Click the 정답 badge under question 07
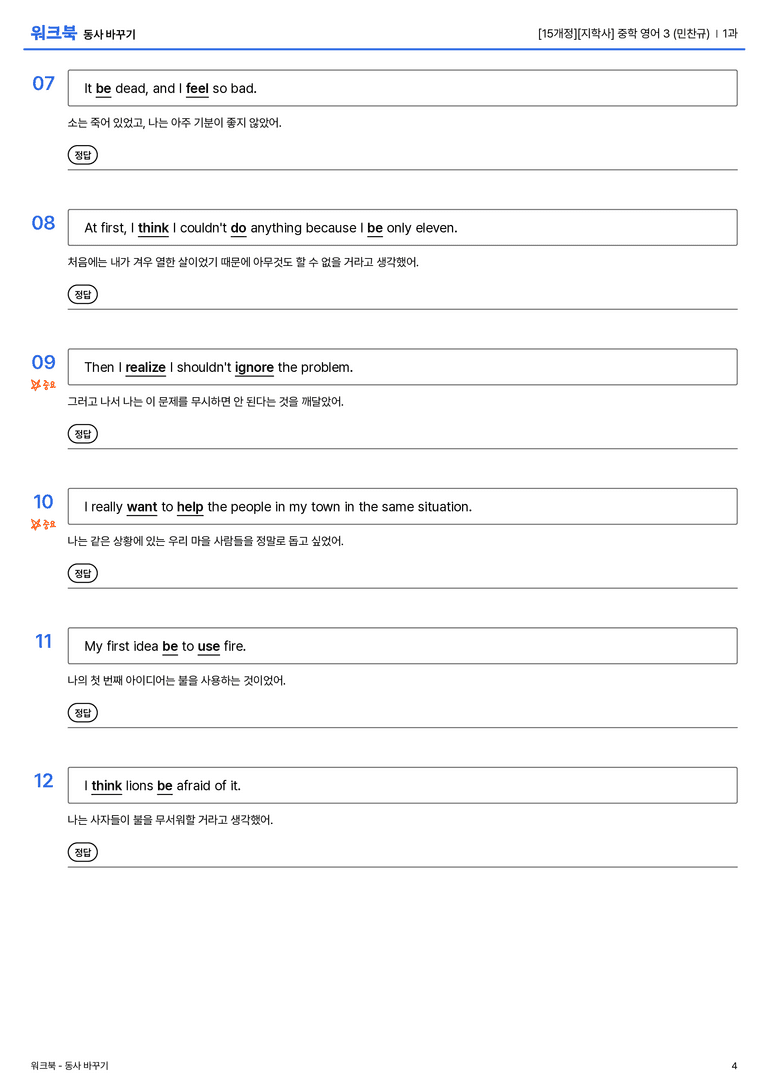768x1087 pixels. click(x=82, y=155)
